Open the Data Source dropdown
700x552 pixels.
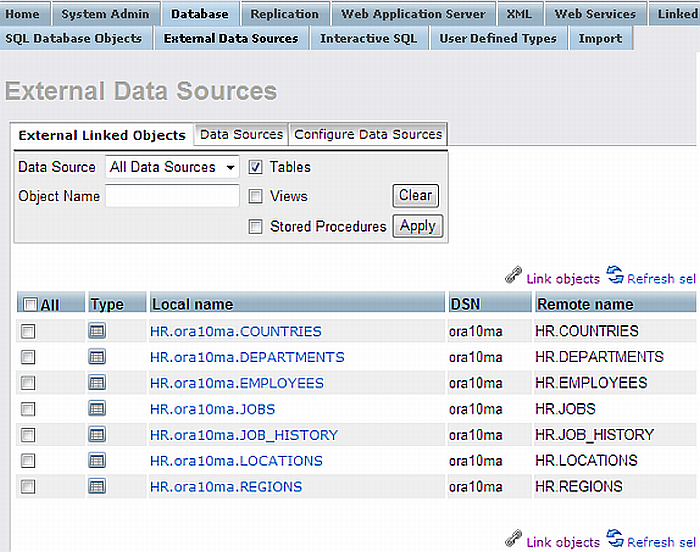pyautogui.click(x=172, y=167)
